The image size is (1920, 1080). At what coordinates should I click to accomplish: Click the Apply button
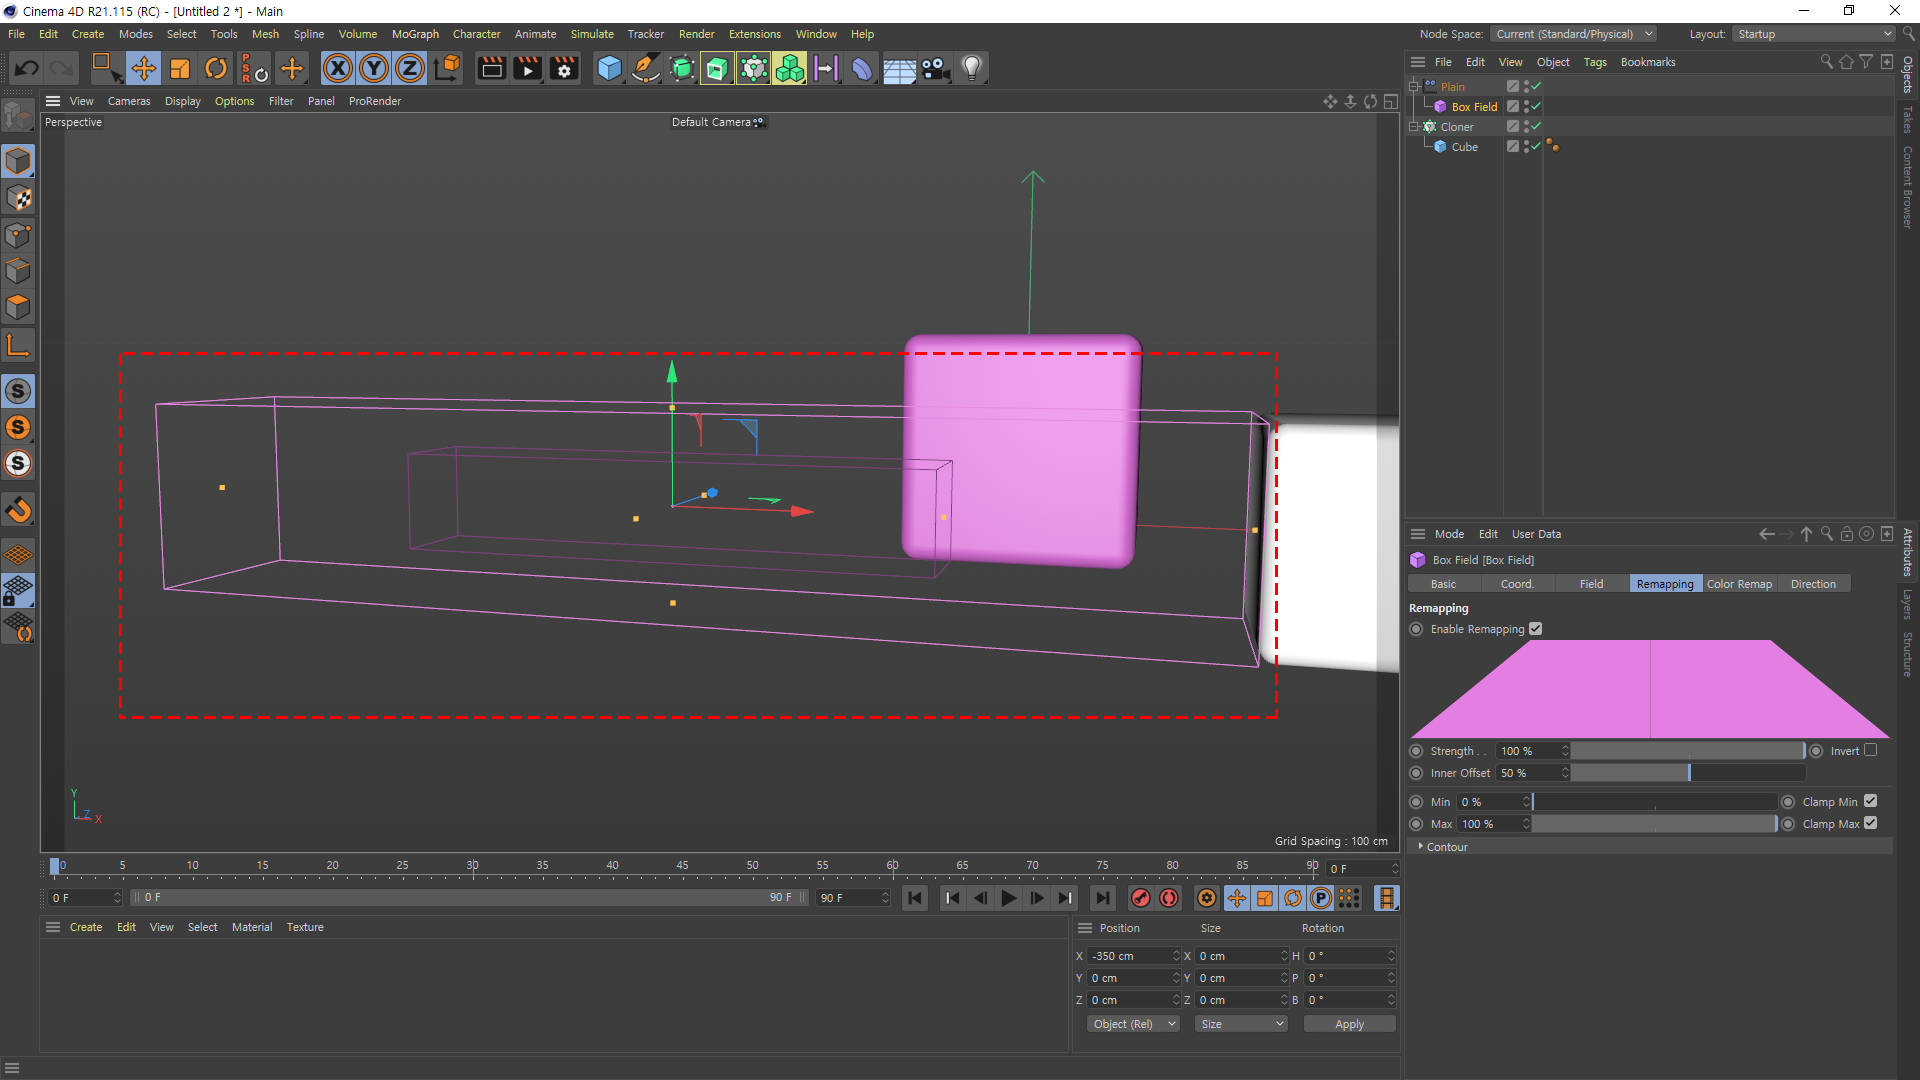(x=1349, y=1024)
